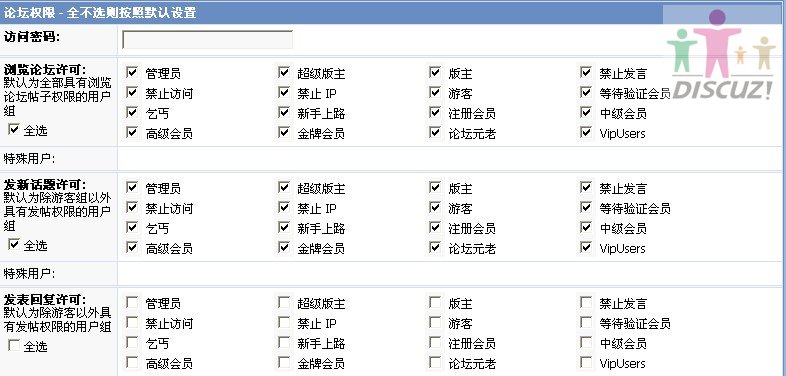786x376 pixels.
Task: Click the 访问密码 password input field
Action: [x=208, y=40]
